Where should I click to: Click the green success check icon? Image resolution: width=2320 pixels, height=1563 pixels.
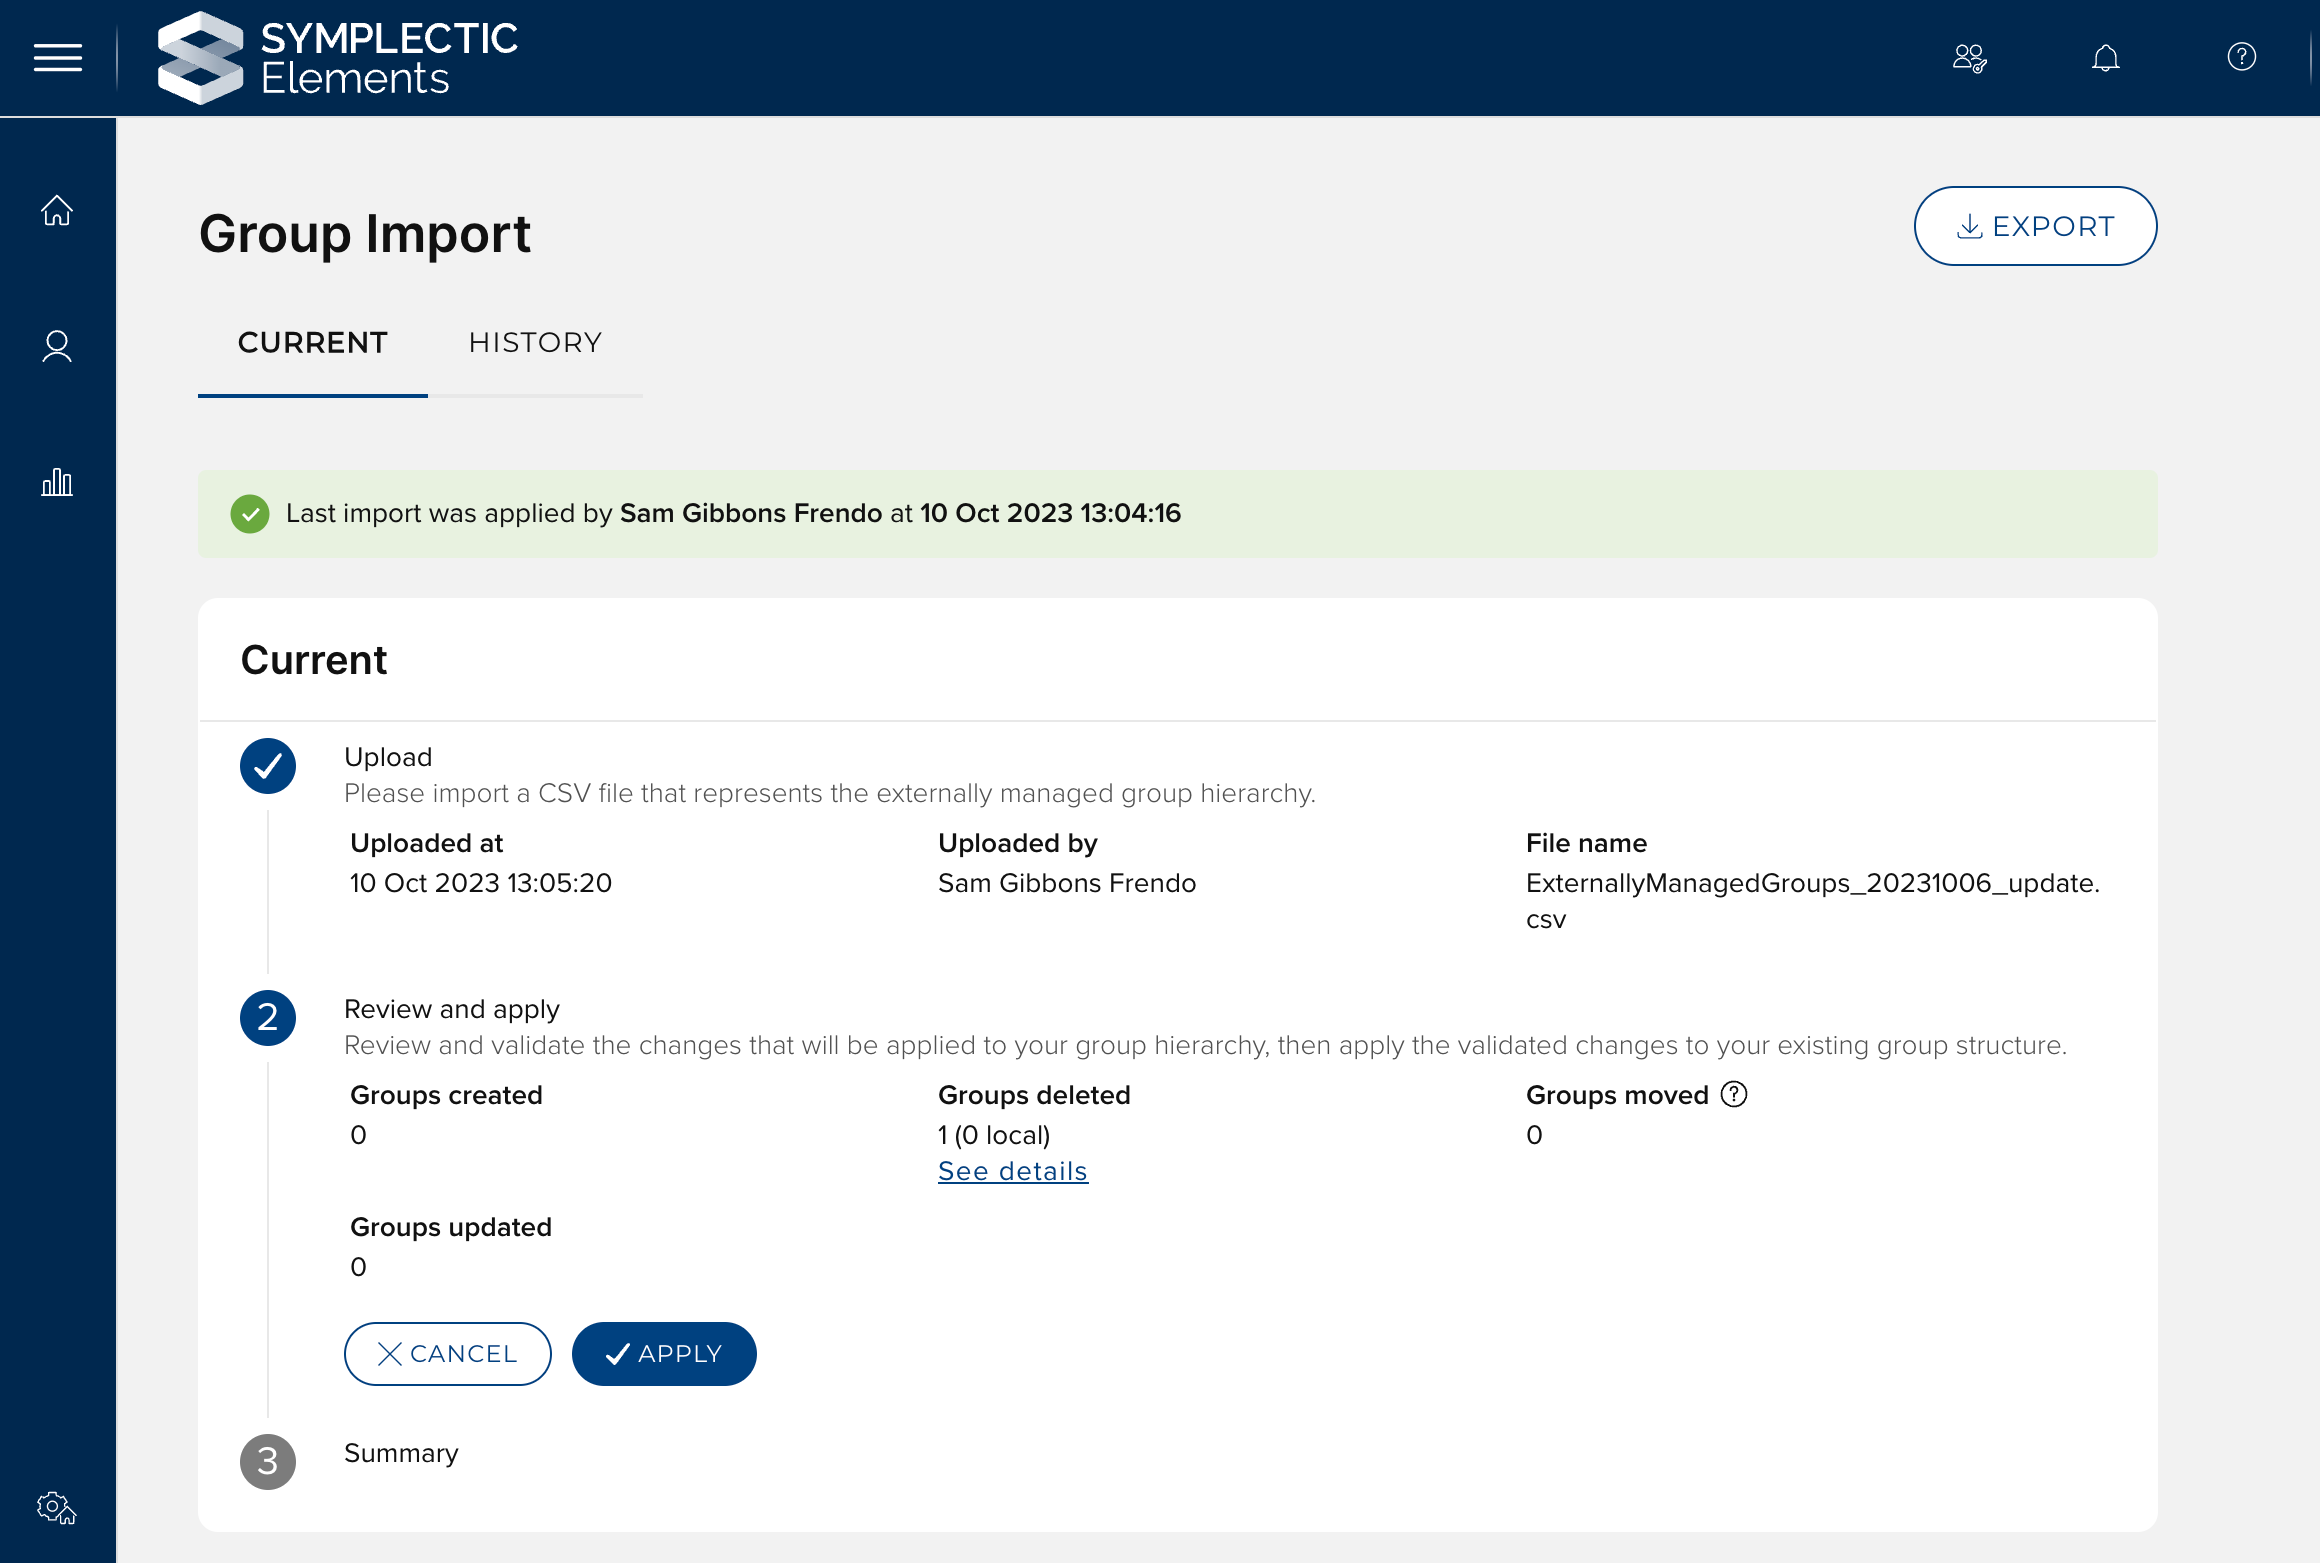250,514
